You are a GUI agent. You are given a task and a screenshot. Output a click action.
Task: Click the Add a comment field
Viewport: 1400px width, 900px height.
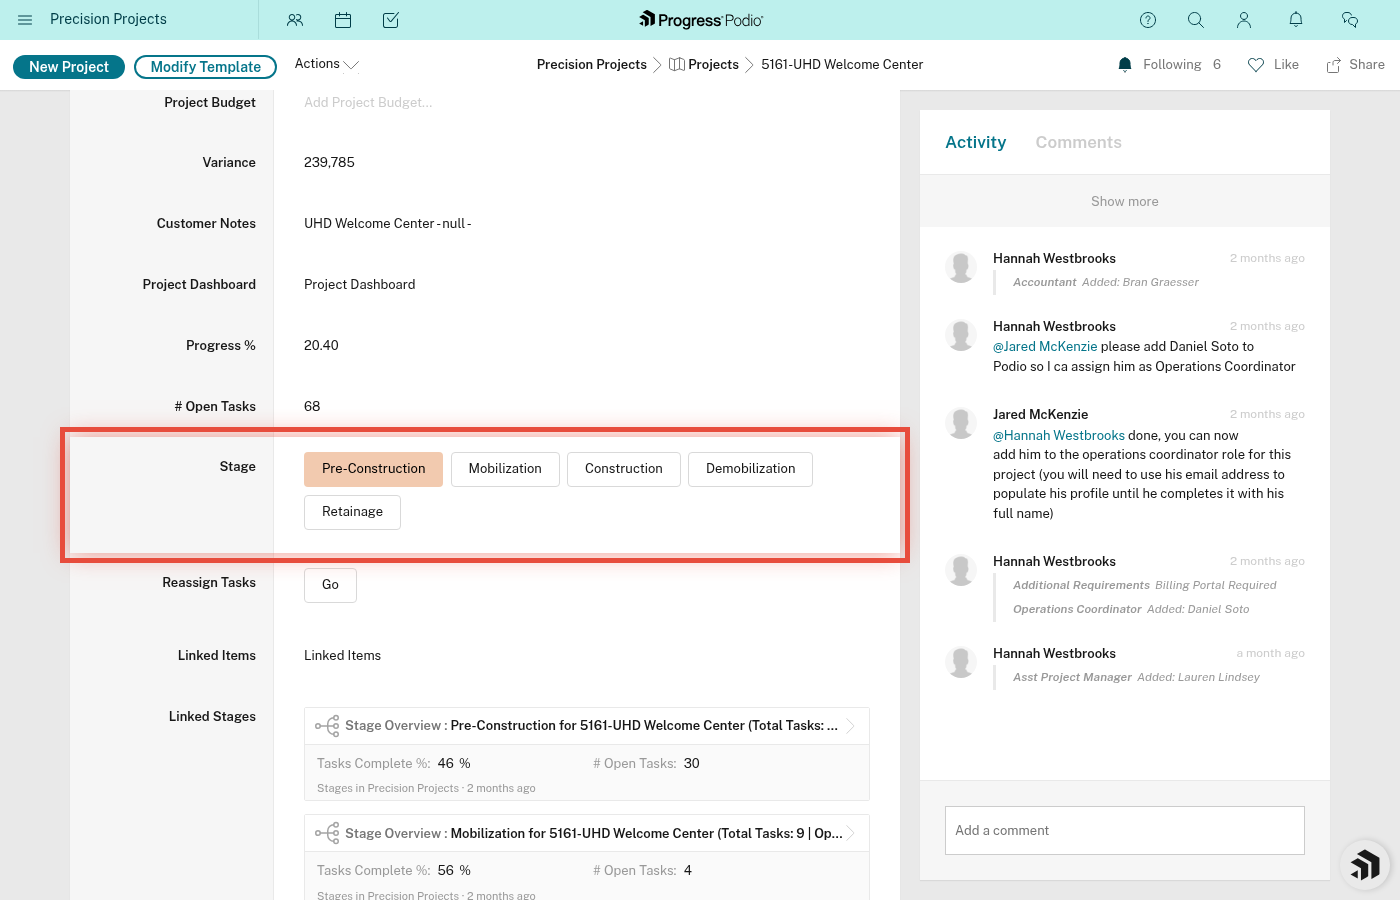tap(1124, 830)
